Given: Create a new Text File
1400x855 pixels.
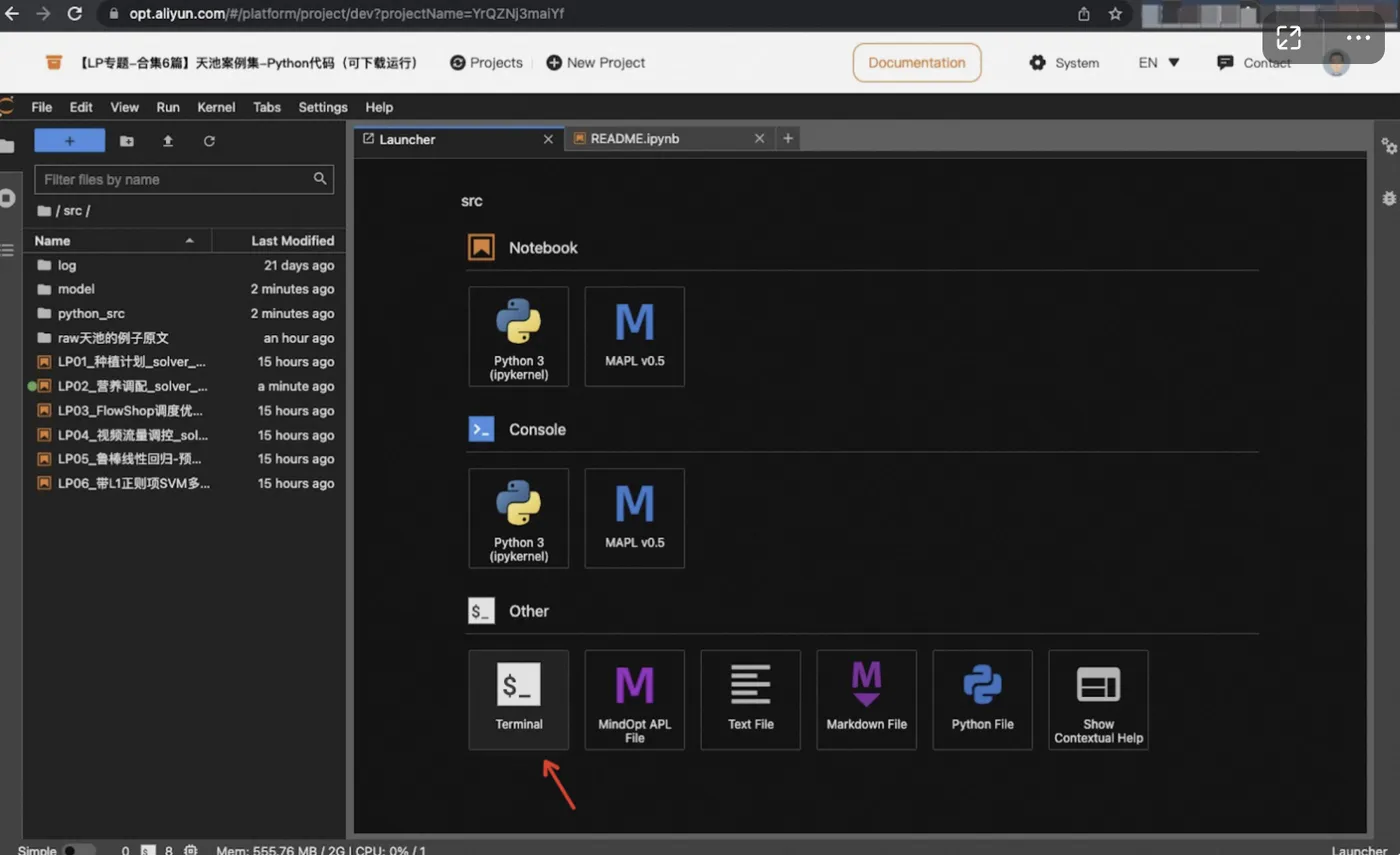Looking at the screenshot, I should pyautogui.click(x=750, y=700).
